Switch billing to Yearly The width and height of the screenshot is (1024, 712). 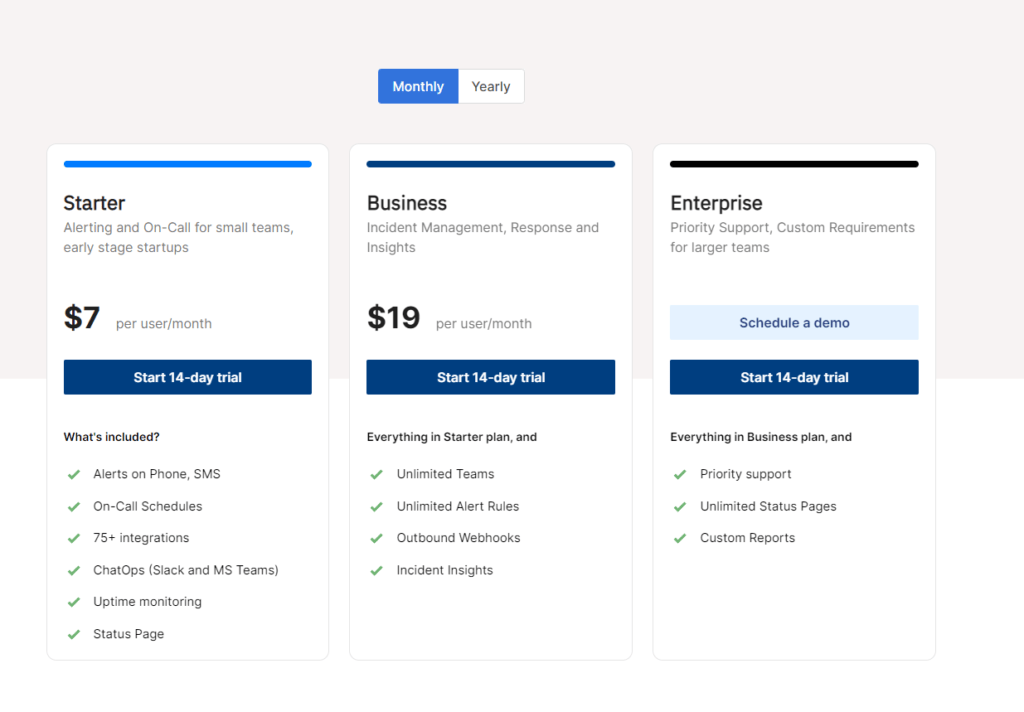point(491,86)
